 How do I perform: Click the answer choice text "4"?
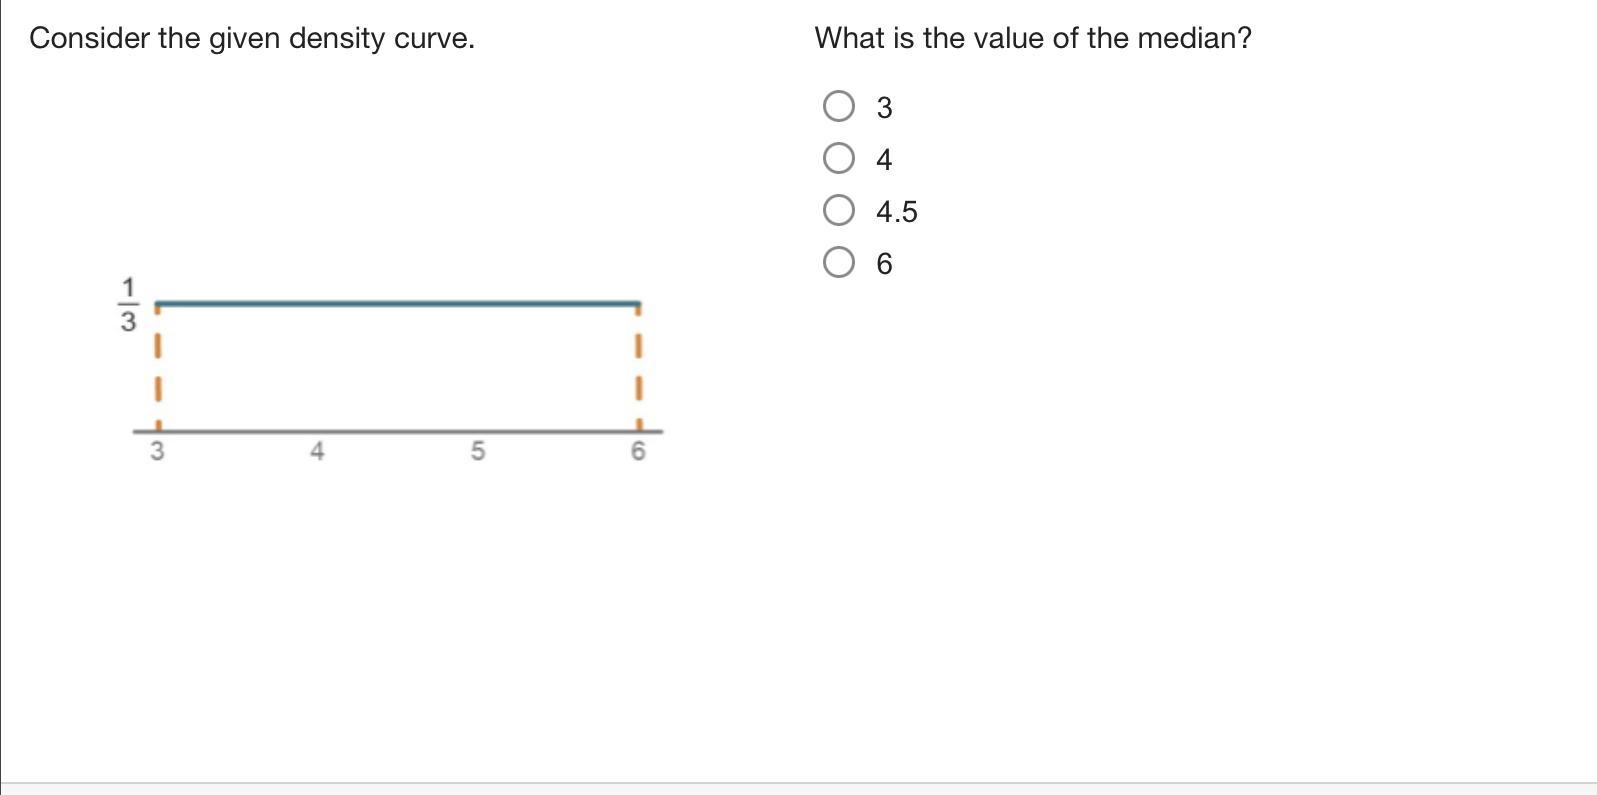point(884,160)
